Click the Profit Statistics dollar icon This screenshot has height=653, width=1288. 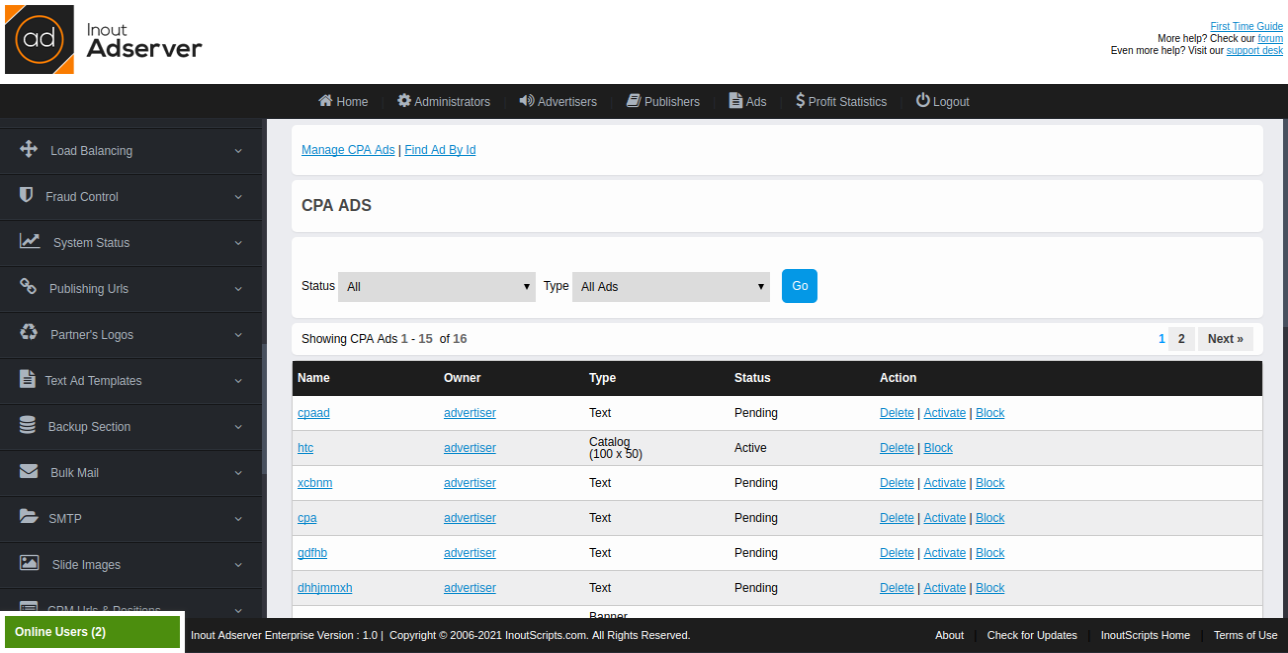[800, 101]
